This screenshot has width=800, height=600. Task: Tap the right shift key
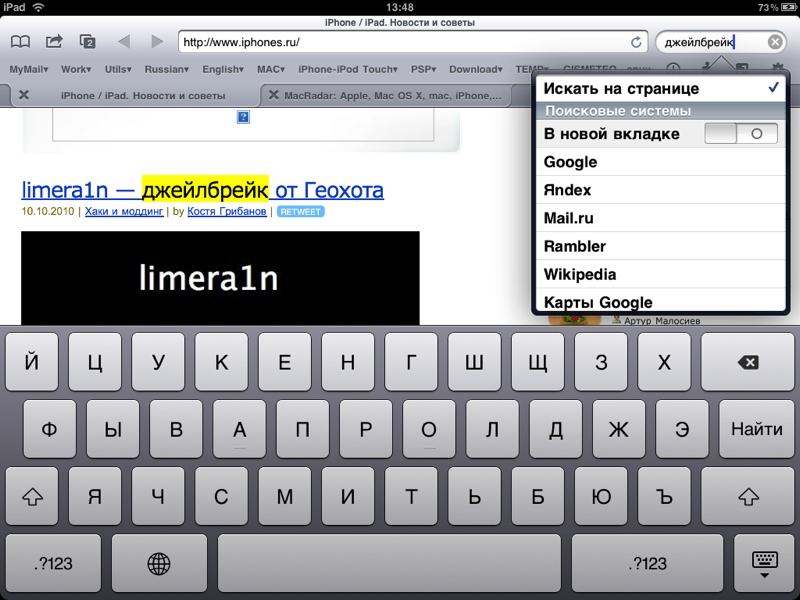[747, 496]
